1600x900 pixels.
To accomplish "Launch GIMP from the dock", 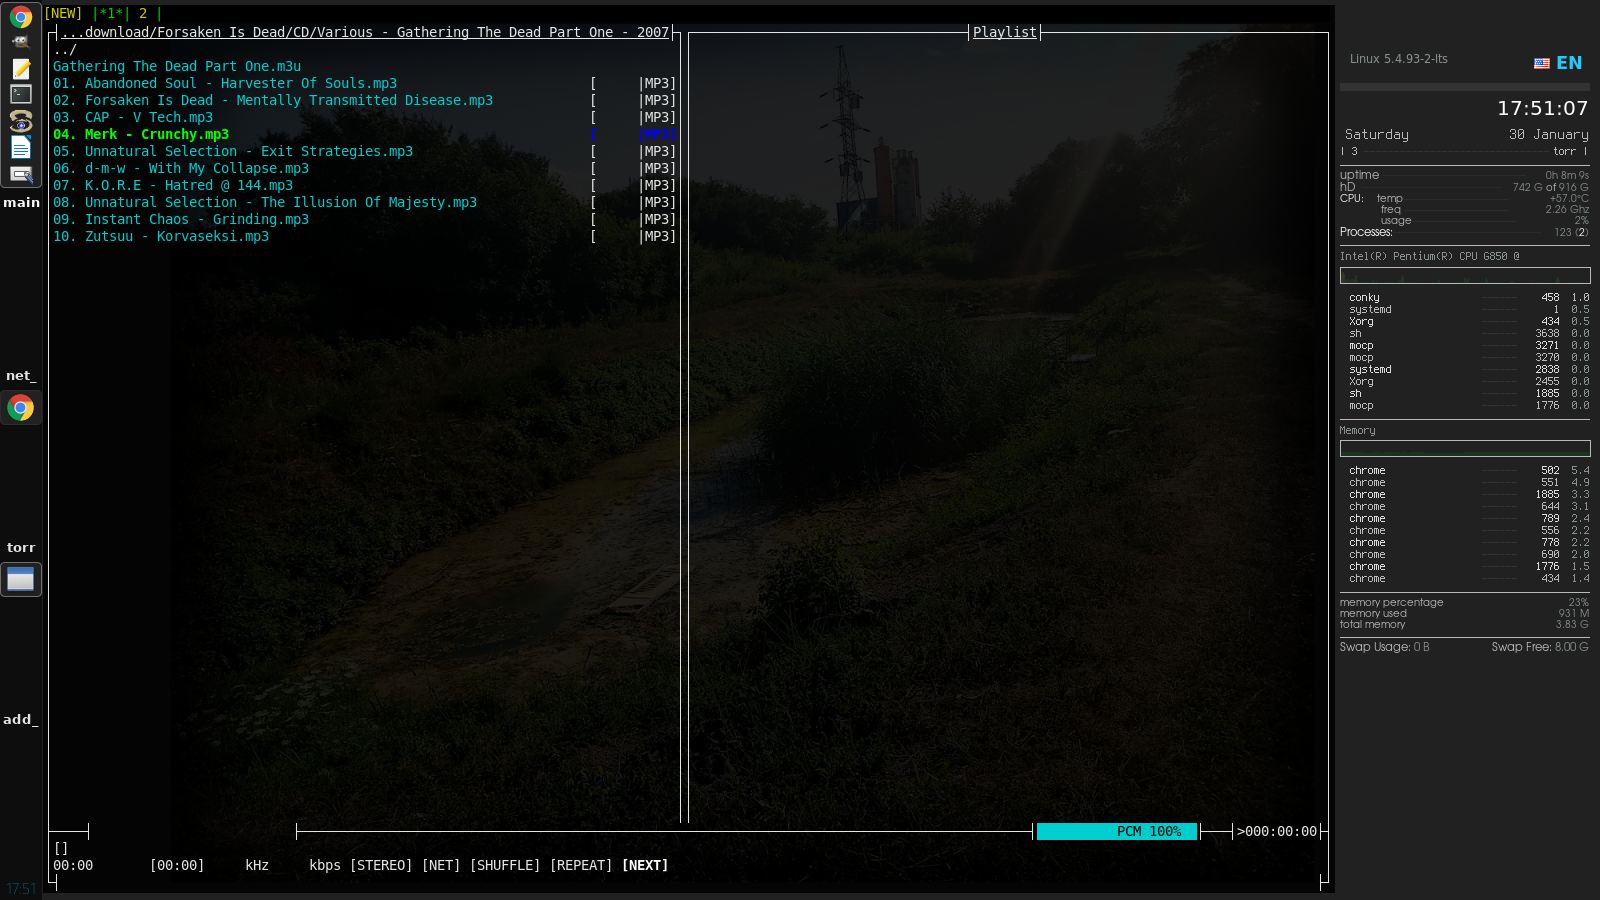I will tap(21, 43).
